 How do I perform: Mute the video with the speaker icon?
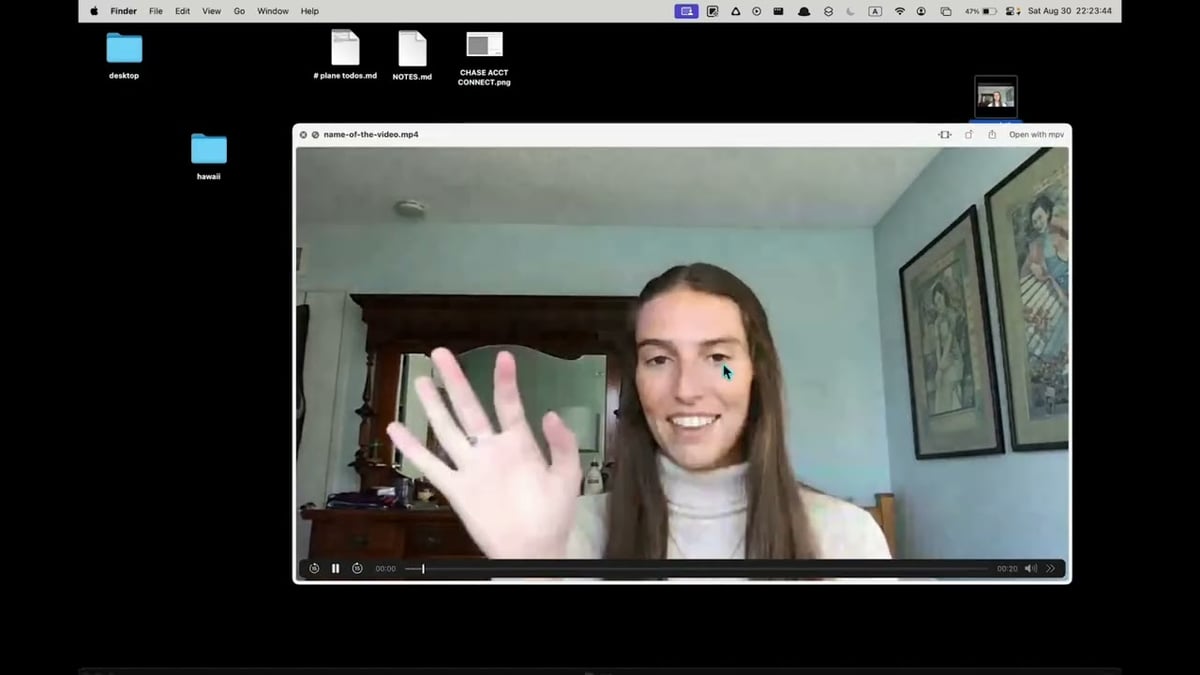[1031, 568]
